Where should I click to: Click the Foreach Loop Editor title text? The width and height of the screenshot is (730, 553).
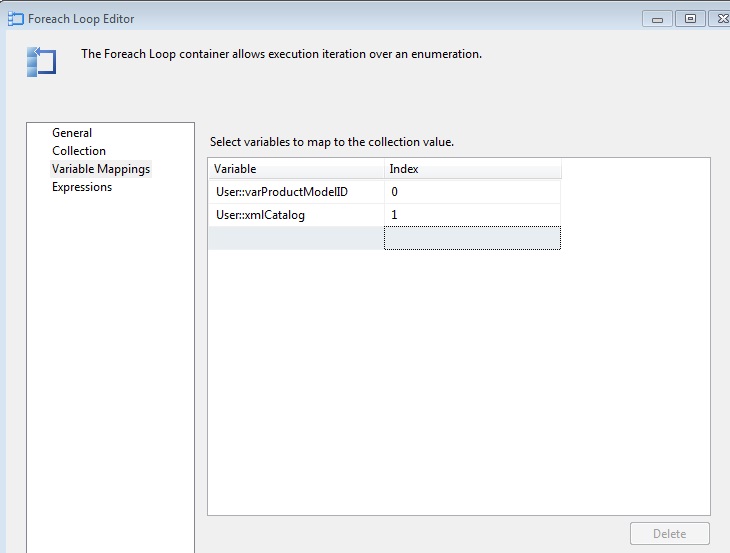pos(81,19)
